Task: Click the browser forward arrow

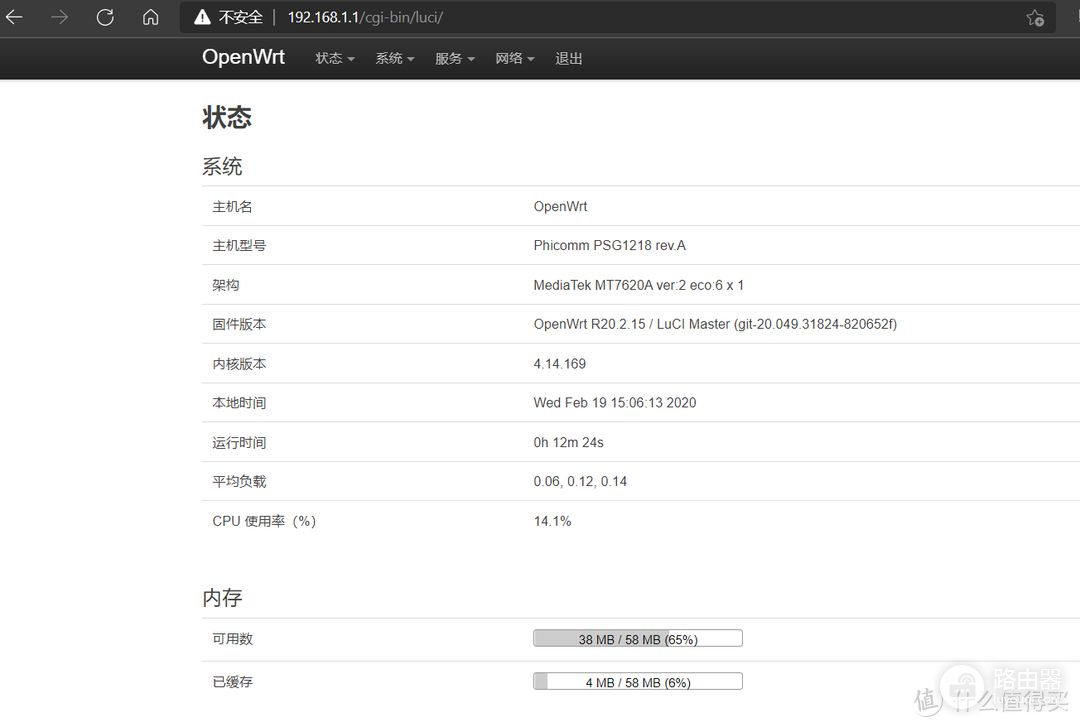Action: (59, 18)
